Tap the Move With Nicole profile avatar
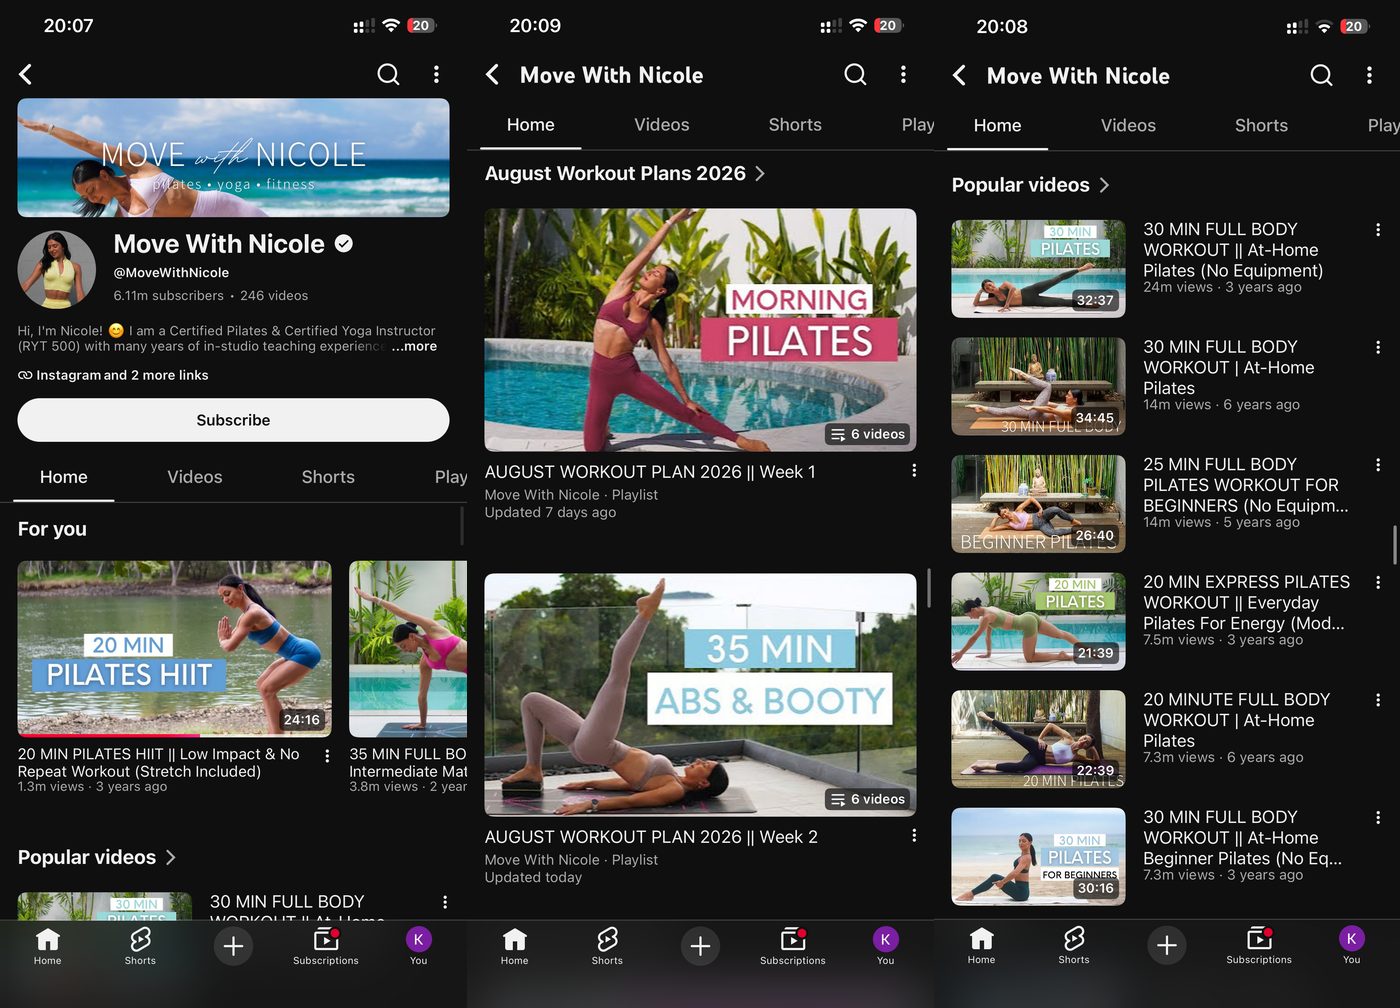The image size is (1400, 1008). point(57,269)
